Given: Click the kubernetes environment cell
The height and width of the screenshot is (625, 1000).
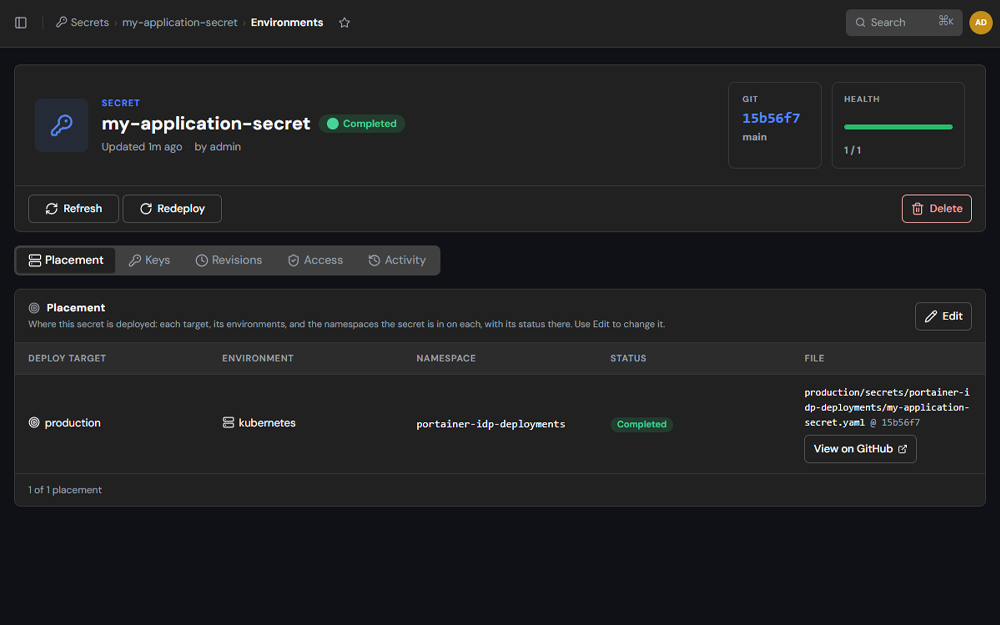Looking at the screenshot, I should click(259, 423).
